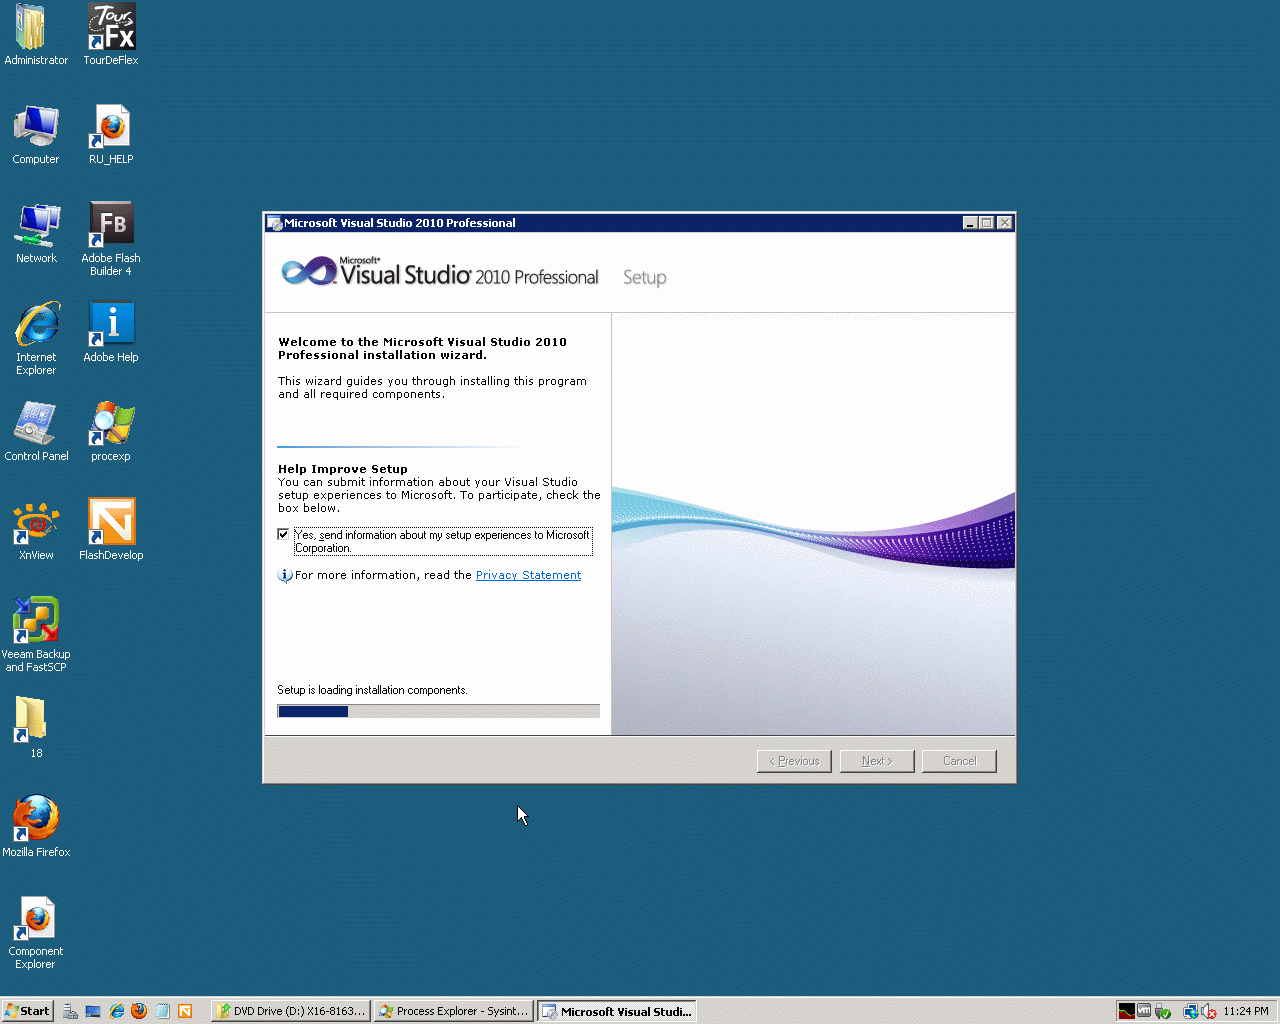Open the Administrator folder desktop icon
The height and width of the screenshot is (1024, 1280).
(35, 34)
